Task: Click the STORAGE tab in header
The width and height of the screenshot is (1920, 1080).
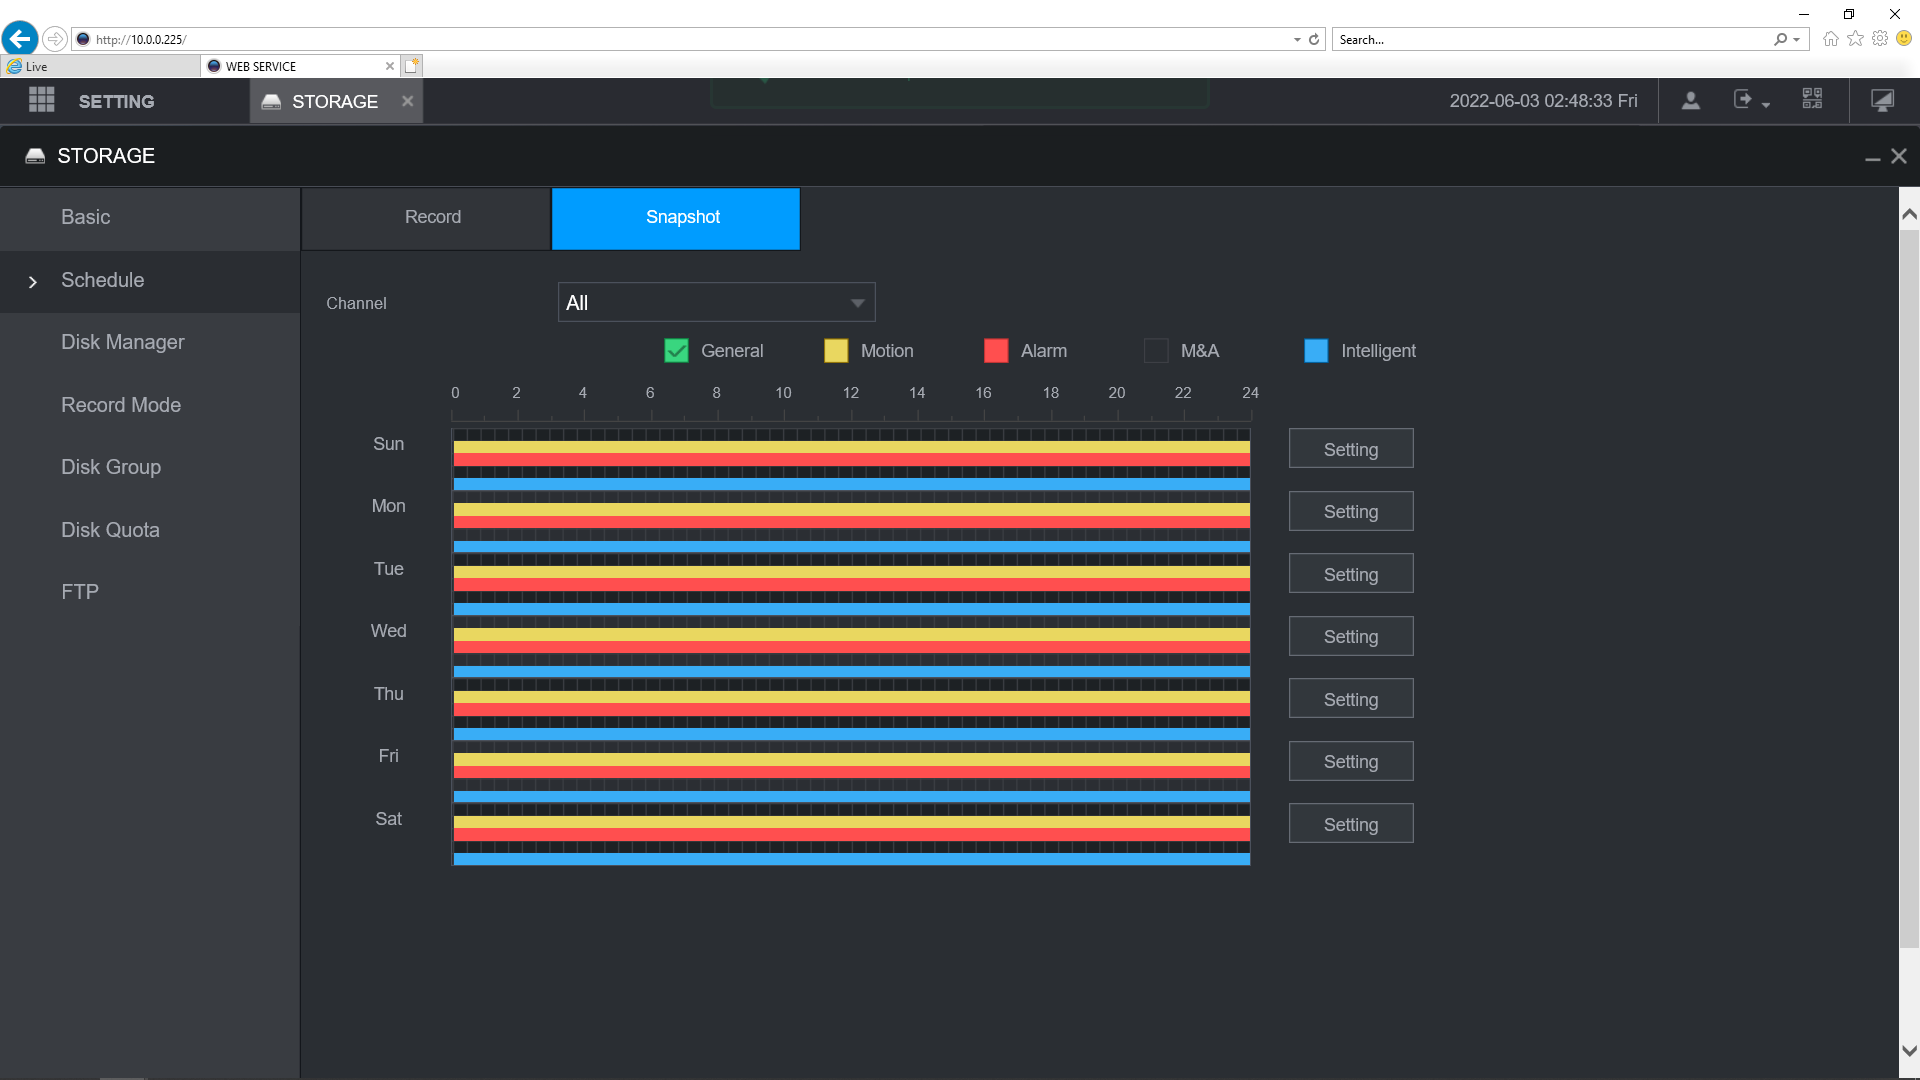Action: [x=336, y=101]
